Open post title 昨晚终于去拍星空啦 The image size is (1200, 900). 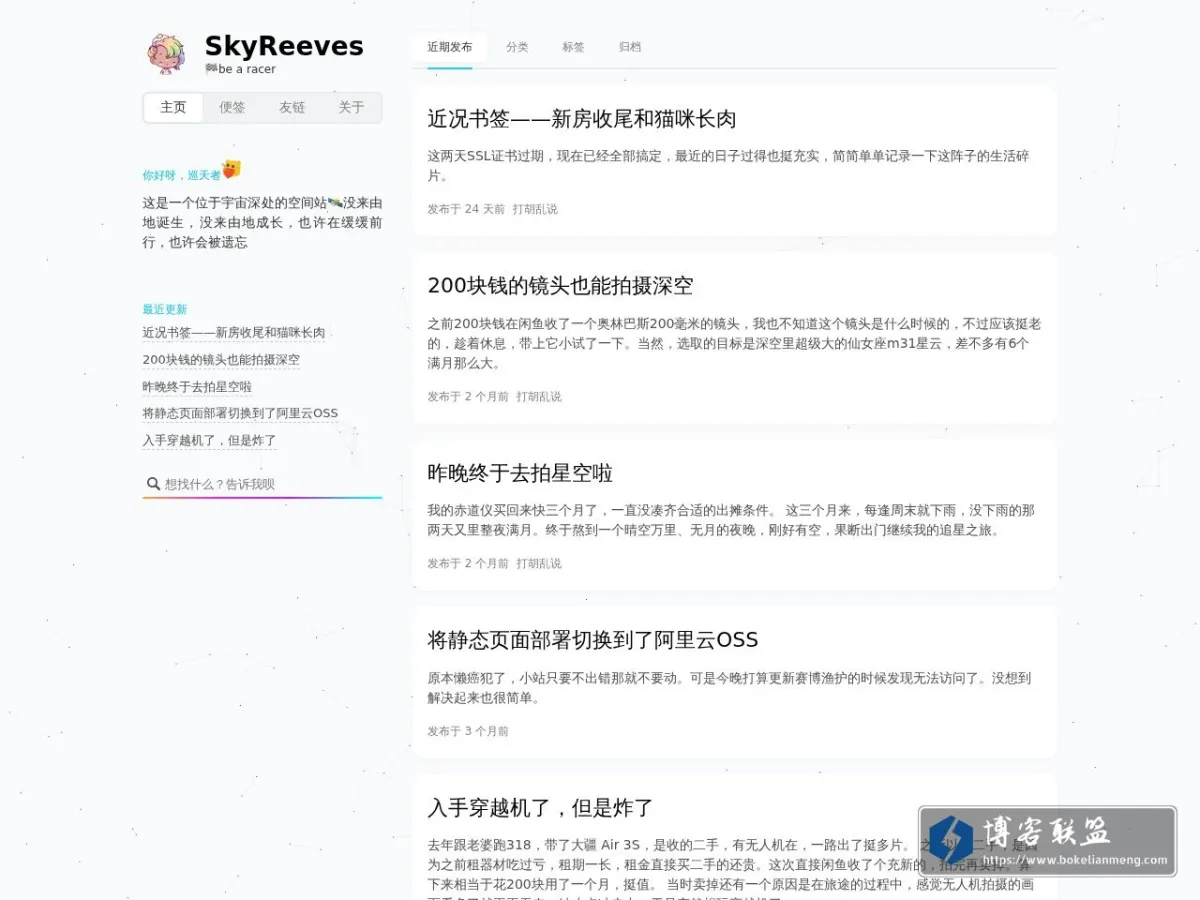point(520,473)
